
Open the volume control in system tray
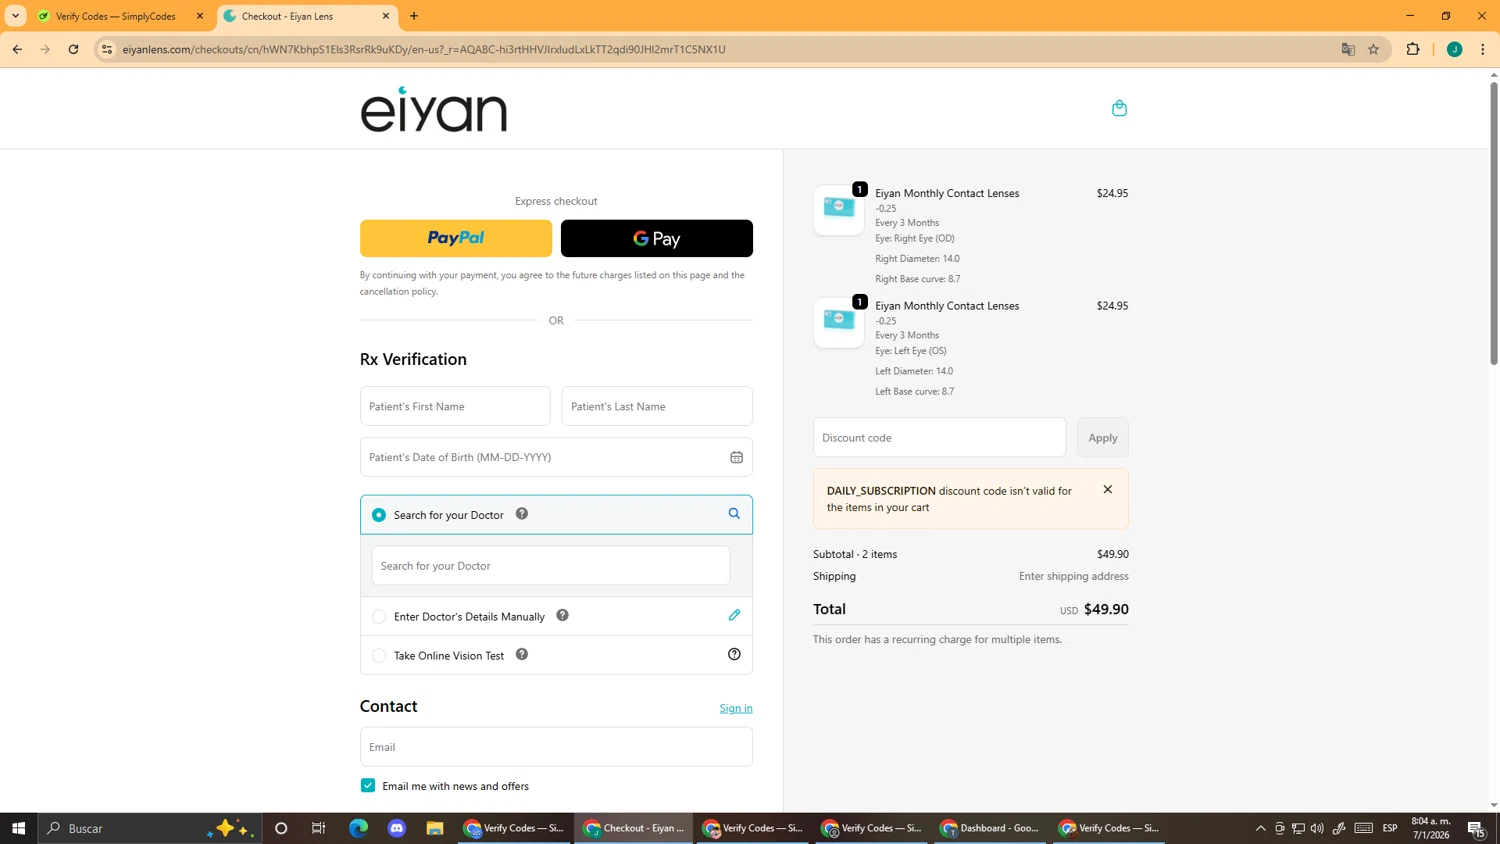point(1317,828)
